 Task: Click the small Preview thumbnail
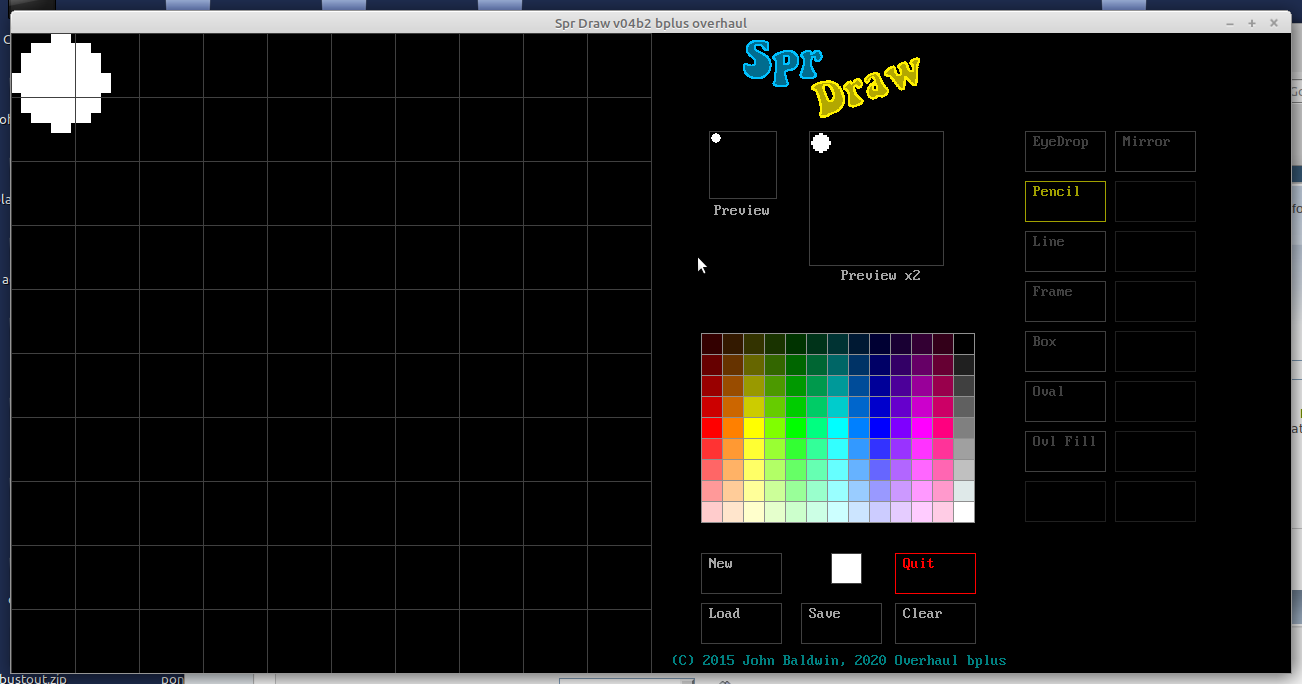pos(743,165)
